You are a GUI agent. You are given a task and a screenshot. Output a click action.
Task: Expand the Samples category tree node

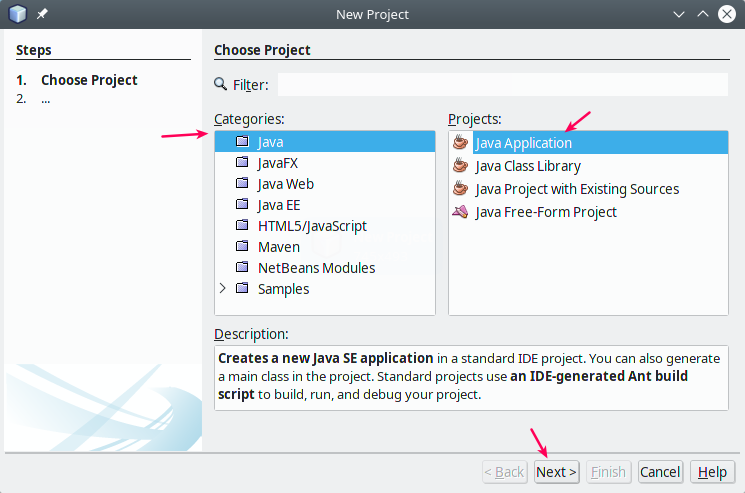pyautogui.click(x=222, y=288)
